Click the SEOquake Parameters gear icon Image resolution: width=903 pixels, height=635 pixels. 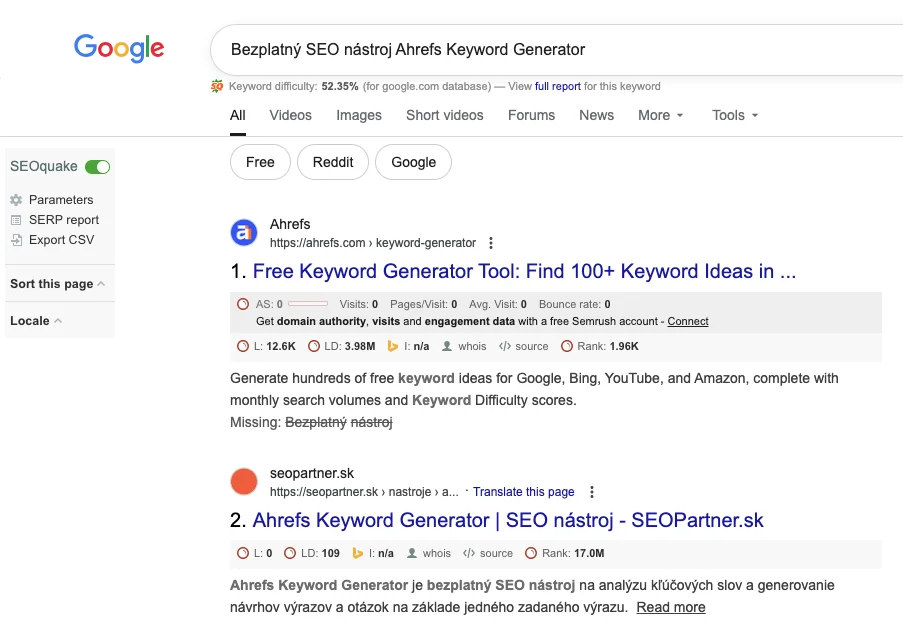pyautogui.click(x=16, y=200)
